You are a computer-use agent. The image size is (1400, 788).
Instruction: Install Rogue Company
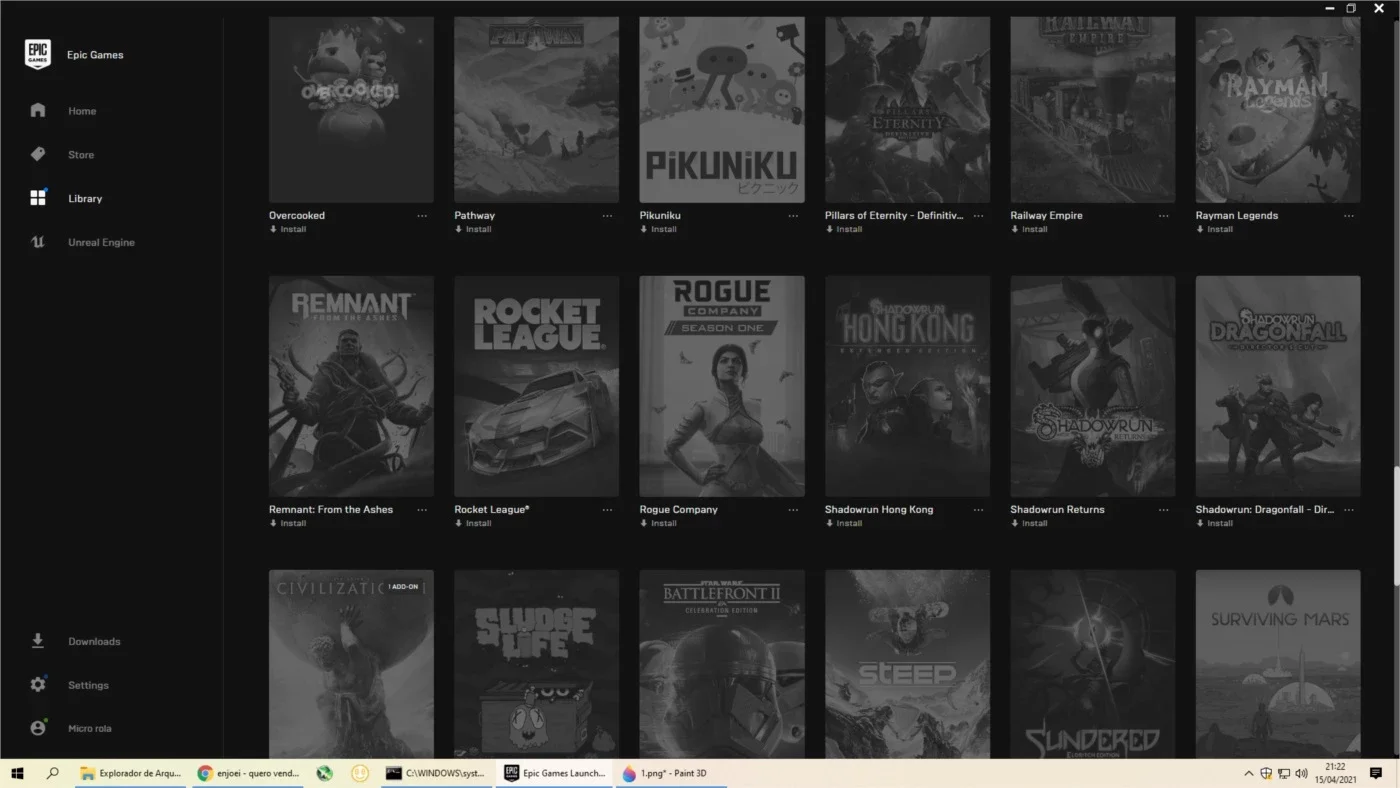[659, 524]
